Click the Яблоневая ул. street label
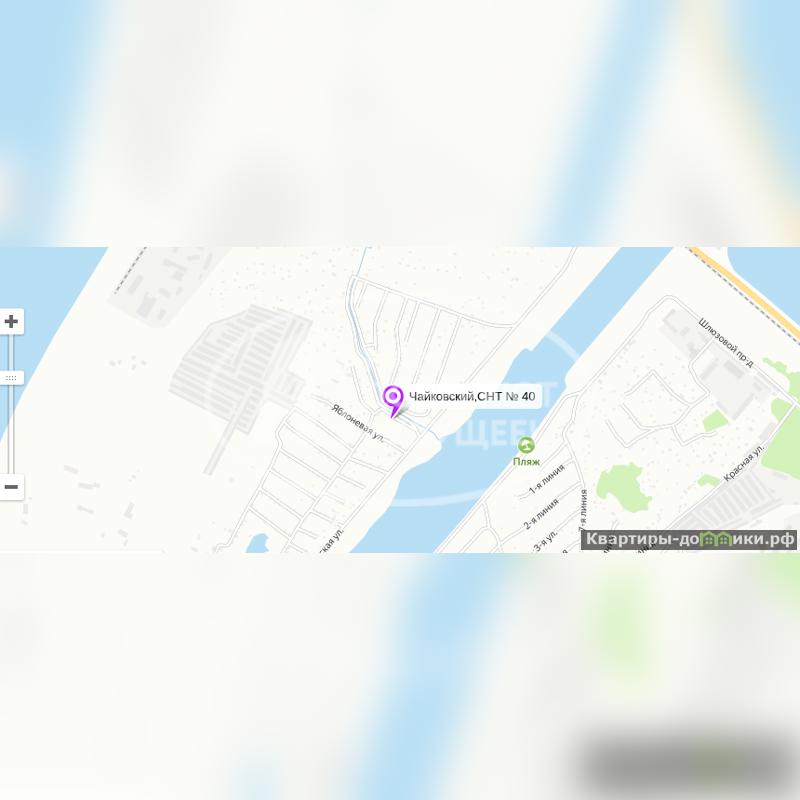 pyautogui.click(x=358, y=423)
